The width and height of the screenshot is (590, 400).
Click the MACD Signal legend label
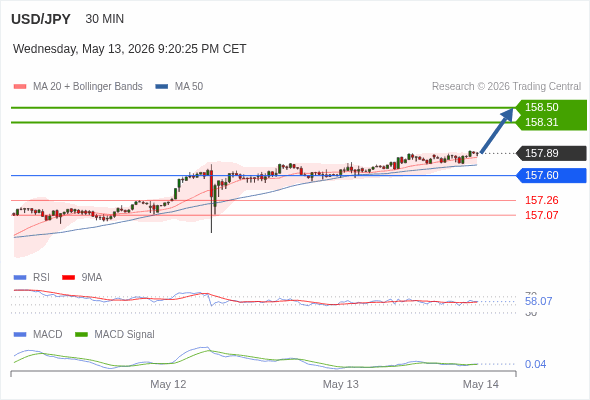(125, 335)
